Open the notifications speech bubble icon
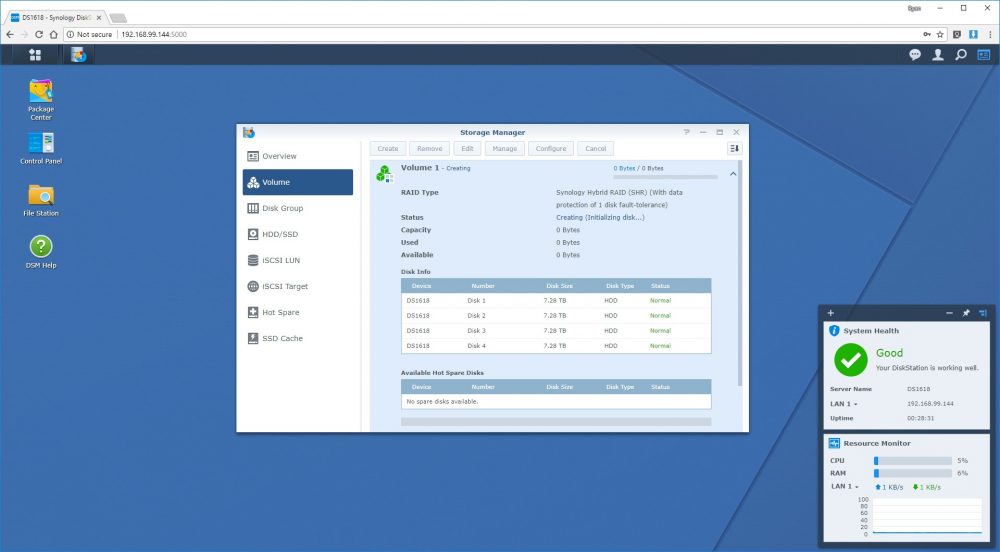The height and width of the screenshot is (552, 1000). point(915,55)
